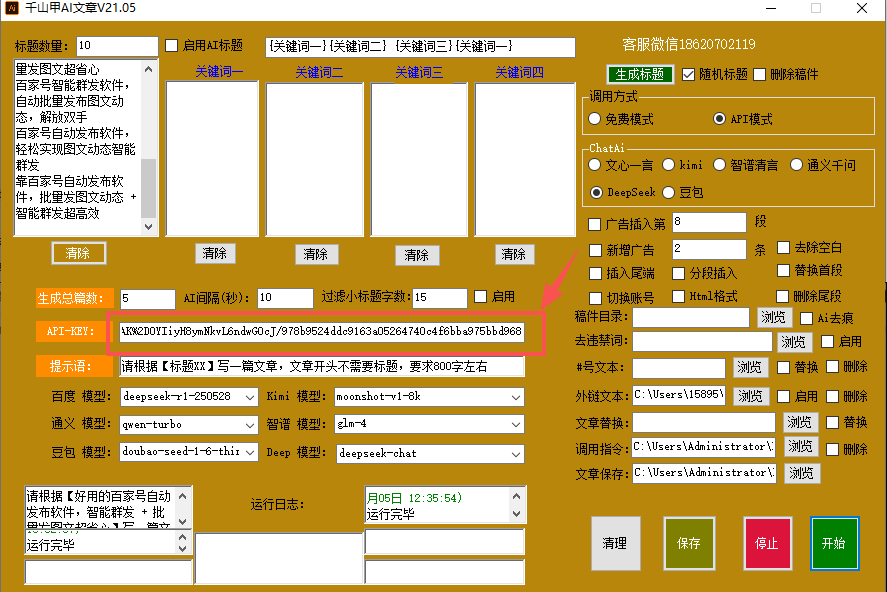Tick the Ai去痕 checkbox
Viewport: 887px width, 592px height.
[x=807, y=318]
